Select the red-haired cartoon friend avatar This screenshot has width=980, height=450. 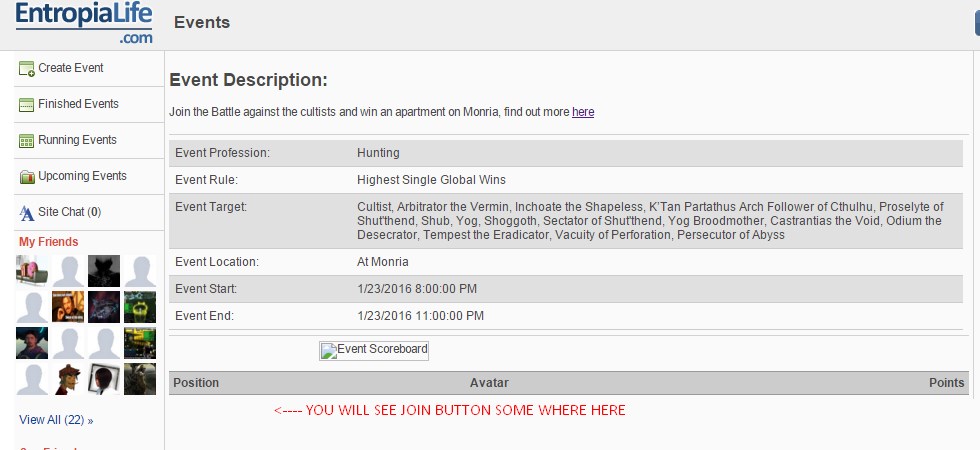pyautogui.click(x=68, y=379)
